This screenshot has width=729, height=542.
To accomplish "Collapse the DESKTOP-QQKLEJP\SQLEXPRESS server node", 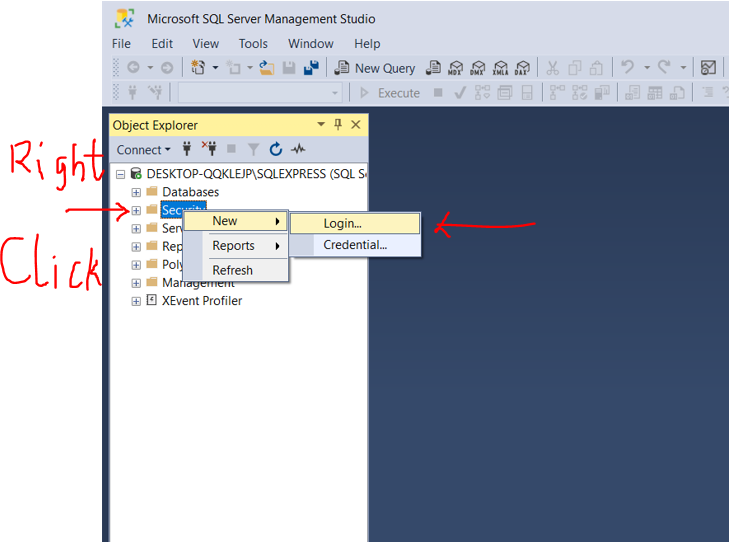I will coord(121,174).
